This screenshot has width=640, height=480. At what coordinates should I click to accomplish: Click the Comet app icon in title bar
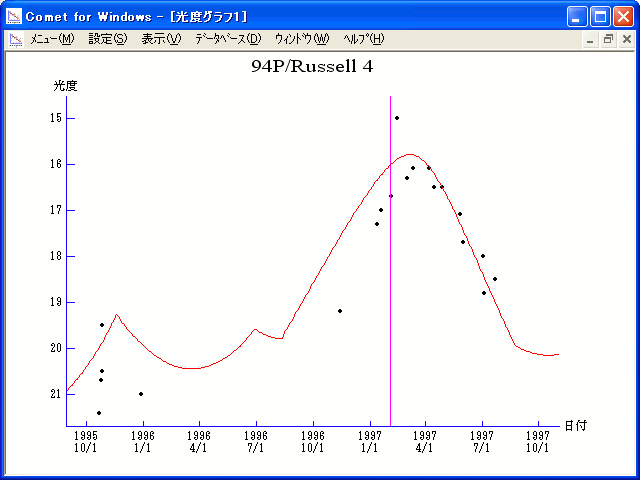click(x=14, y=17)
